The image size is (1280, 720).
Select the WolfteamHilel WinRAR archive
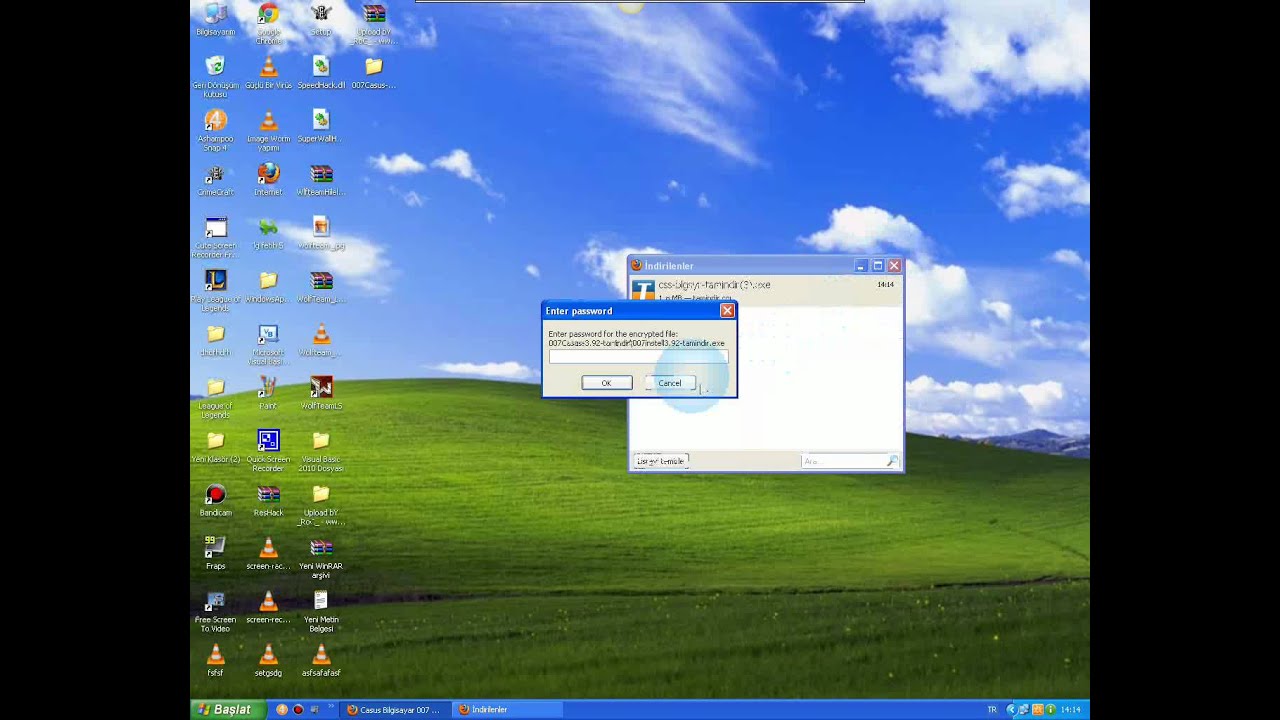[321, 180]
